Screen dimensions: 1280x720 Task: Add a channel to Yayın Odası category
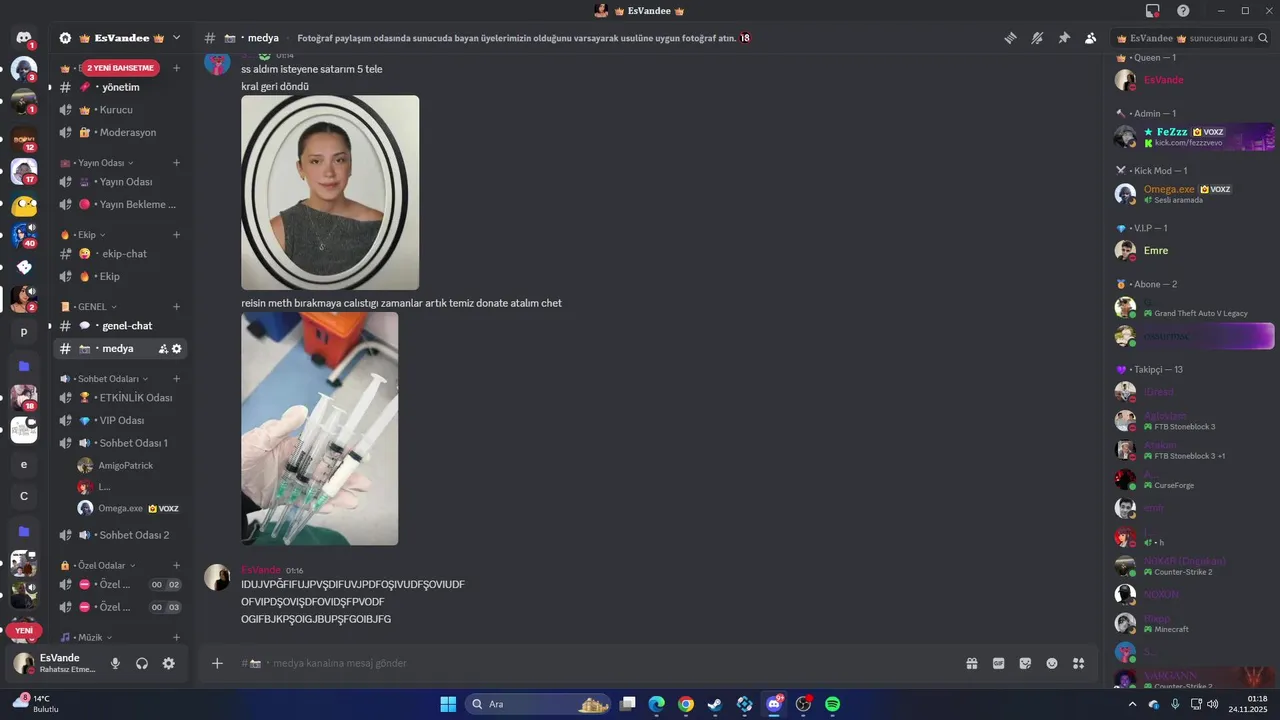click(x=176, y=162)
